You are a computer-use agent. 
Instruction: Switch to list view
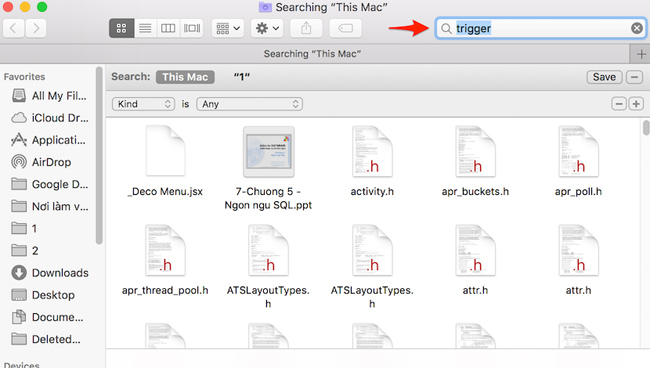[145, 28]
